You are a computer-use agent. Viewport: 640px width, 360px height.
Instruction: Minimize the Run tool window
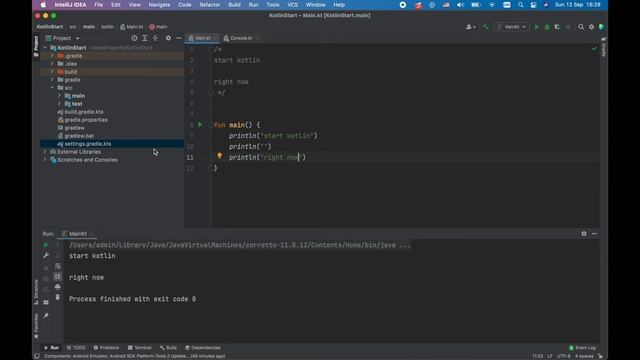[x=594, y=233]
